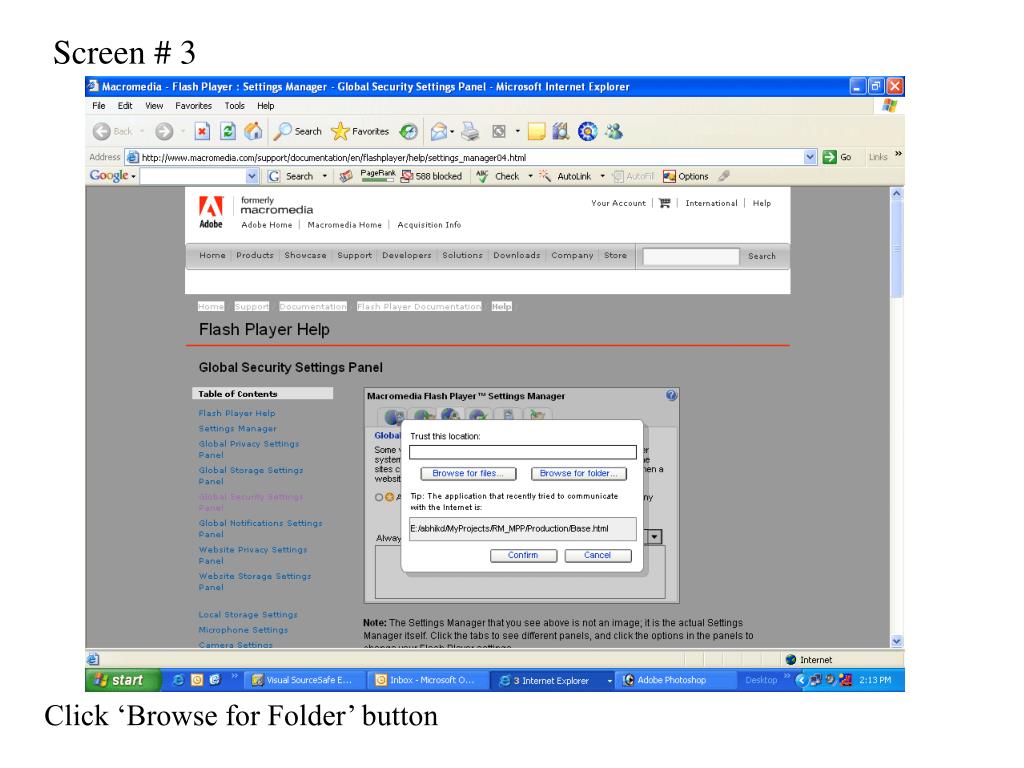The height and width of the screenshot is (768, 1024).
Task: Open the Google logo dropdown menu
Action: (113, 176)
